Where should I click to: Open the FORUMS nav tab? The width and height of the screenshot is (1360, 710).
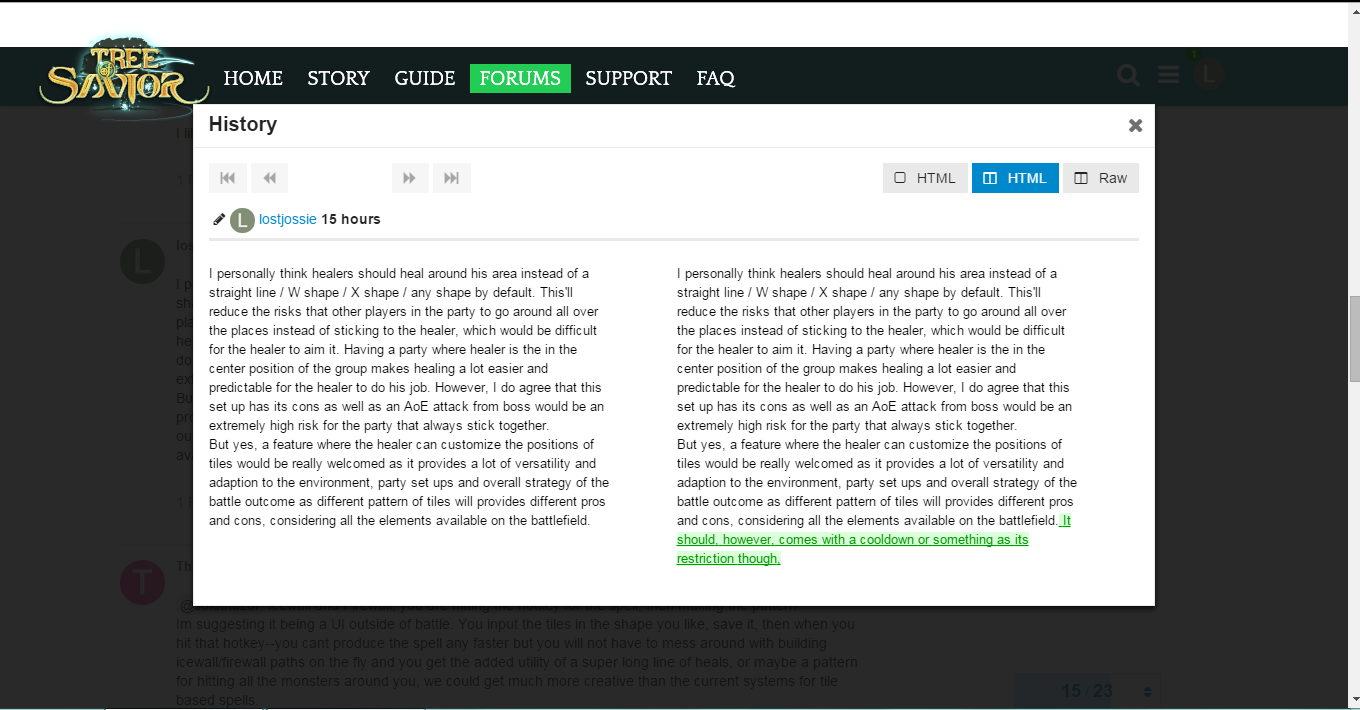(x=520, y=78)
